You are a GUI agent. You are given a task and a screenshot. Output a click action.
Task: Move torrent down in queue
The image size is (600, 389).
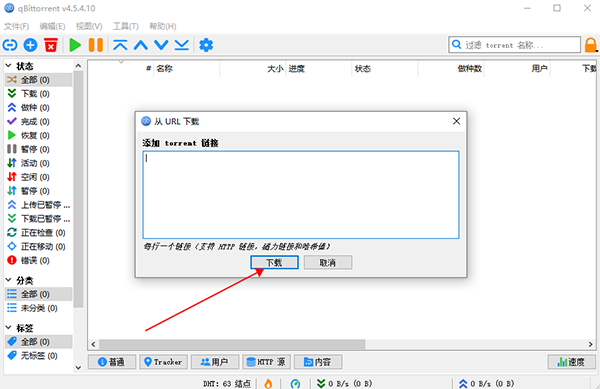[x=161, y=45]
